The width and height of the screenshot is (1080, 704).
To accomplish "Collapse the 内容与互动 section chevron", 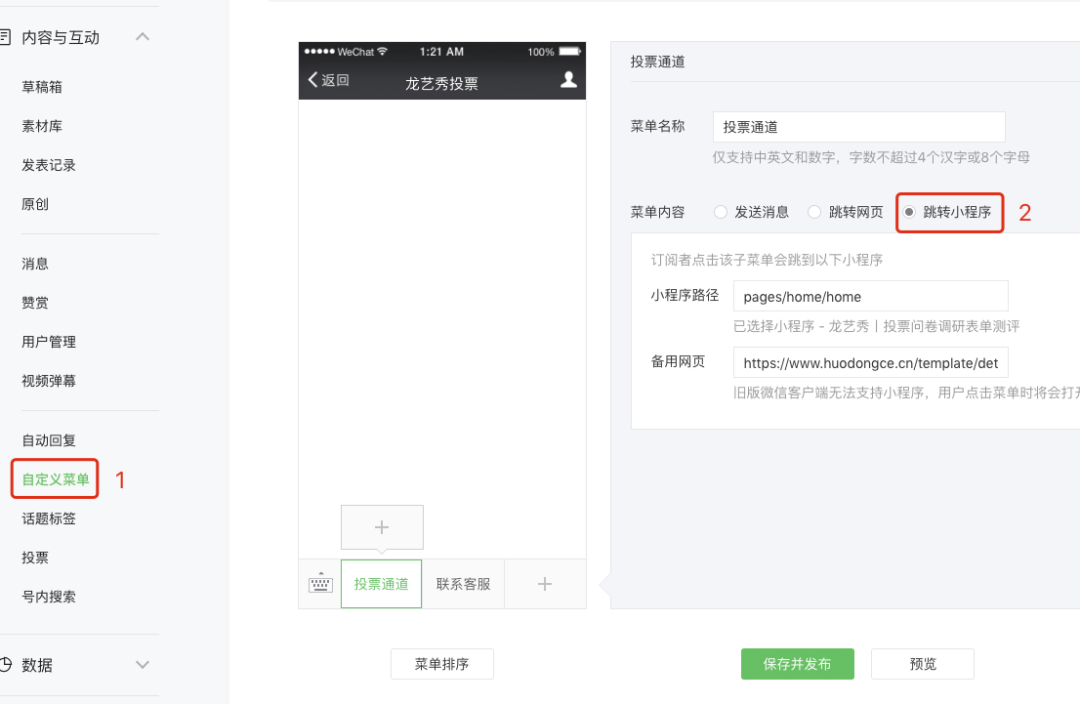I will [x=143, y=37].
